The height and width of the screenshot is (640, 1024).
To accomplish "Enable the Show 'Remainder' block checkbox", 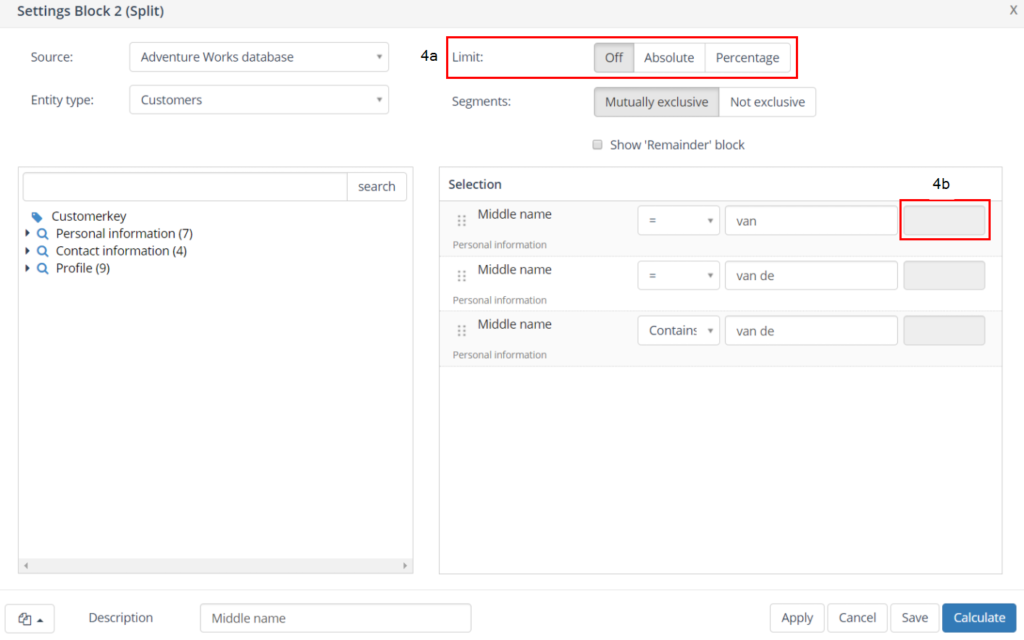I will 598,145.
